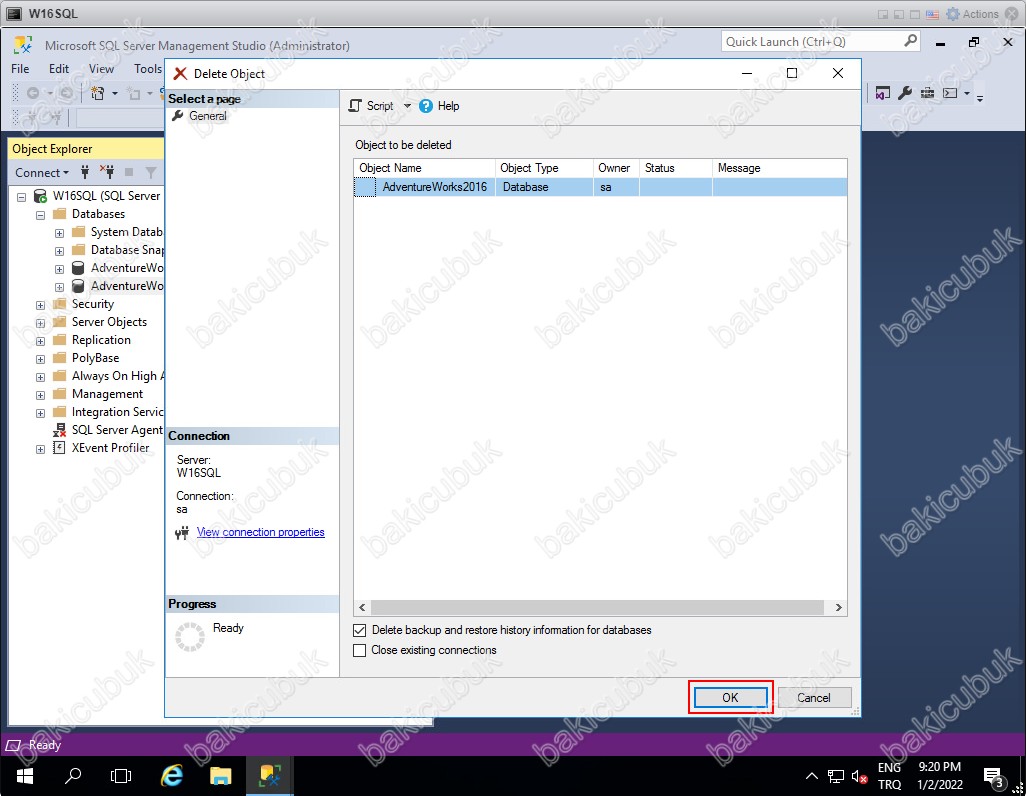Image resolution: width=1026 pixels, height=796 pixels.
Task: Click the taskbar search magnifier
Action: point(73,776)
